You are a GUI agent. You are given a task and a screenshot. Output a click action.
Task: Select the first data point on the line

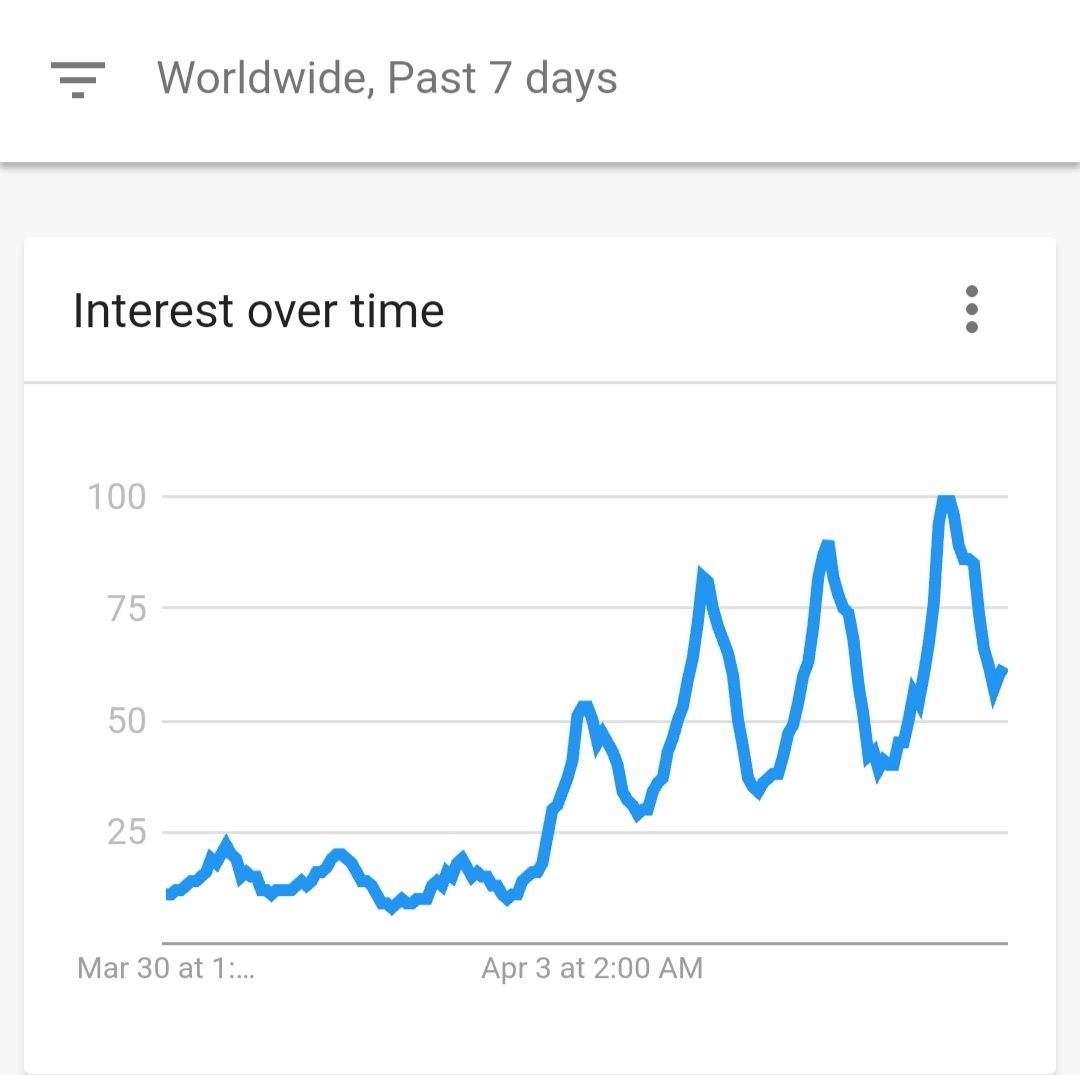pos(168,894)
